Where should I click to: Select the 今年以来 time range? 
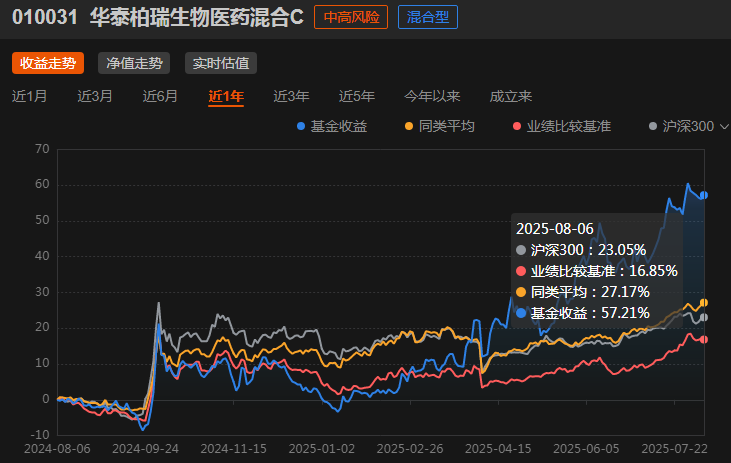pos(432,96)
